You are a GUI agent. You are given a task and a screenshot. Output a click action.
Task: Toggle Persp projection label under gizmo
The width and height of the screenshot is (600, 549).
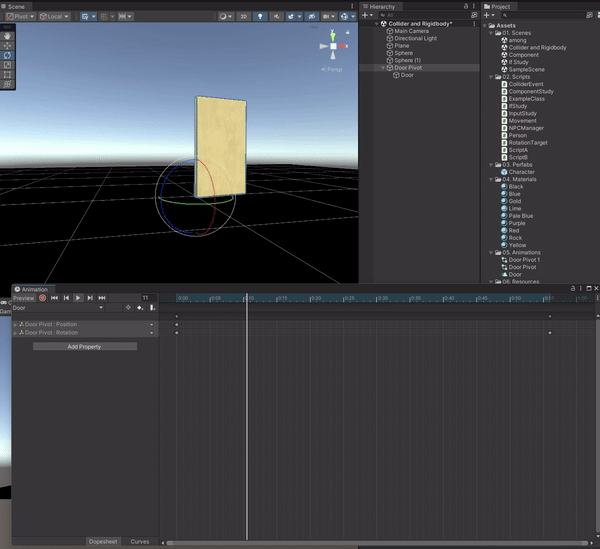click(332, 69)
